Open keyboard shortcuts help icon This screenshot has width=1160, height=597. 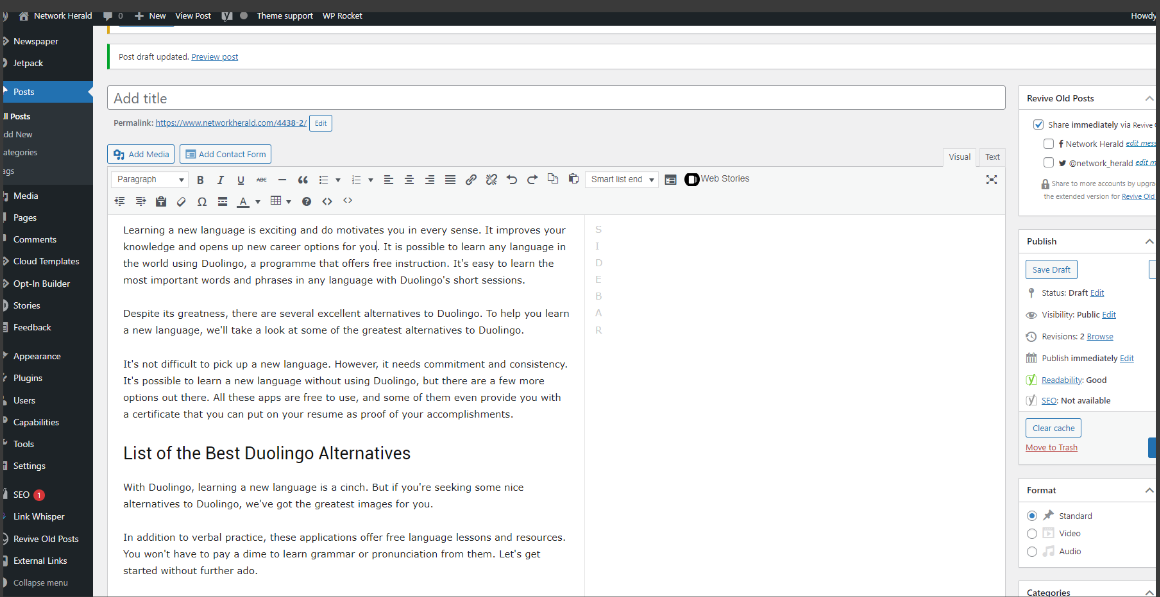306,201
